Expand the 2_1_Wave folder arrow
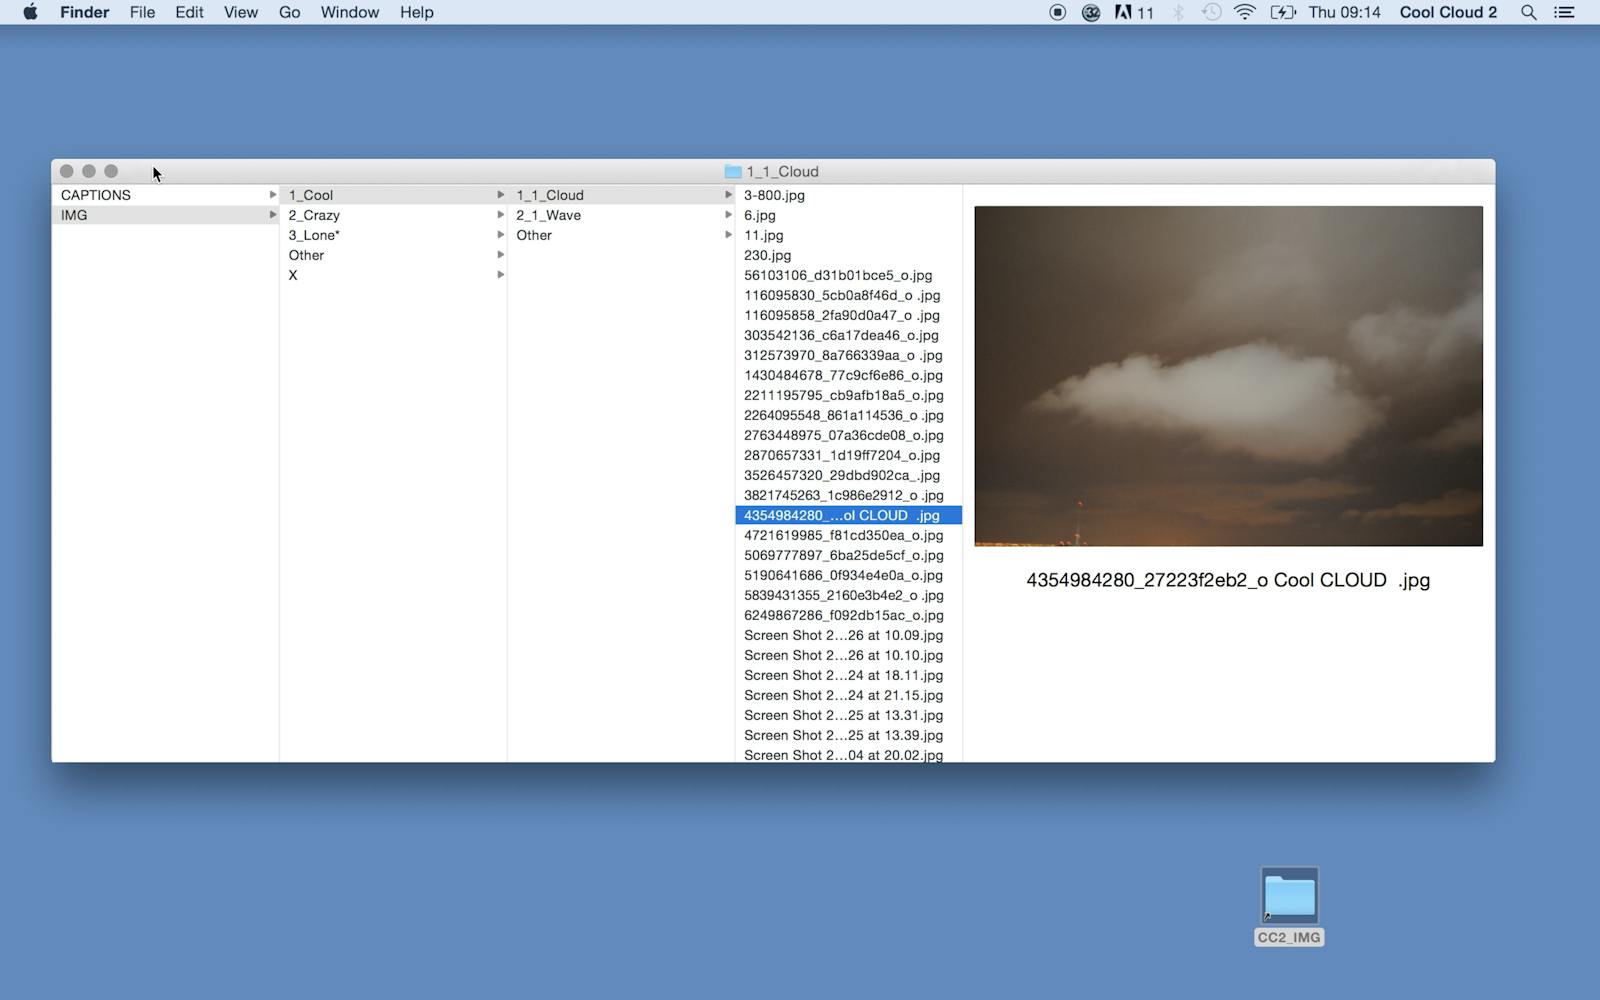1600x1000 pixels. point(728,215)
